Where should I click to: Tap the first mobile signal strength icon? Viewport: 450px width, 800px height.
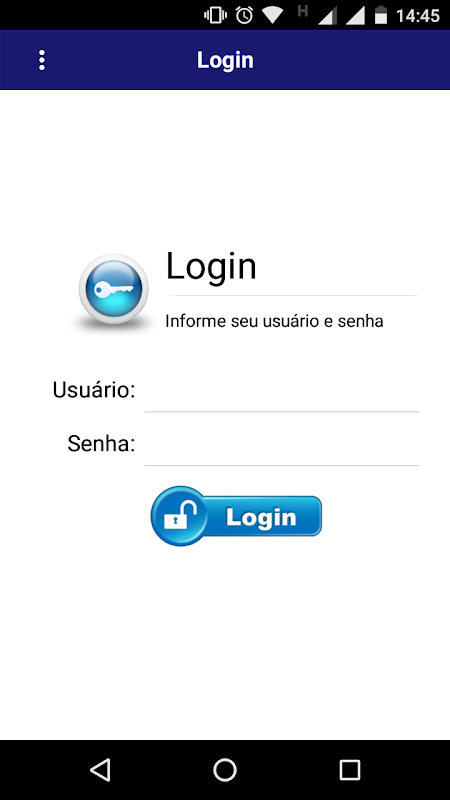pyautogui.click(x=328, y=16)
